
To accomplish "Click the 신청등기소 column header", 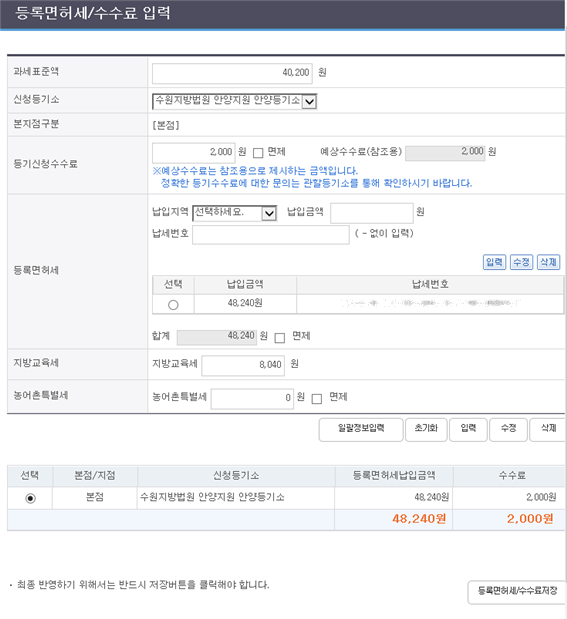I will [236, 475].
